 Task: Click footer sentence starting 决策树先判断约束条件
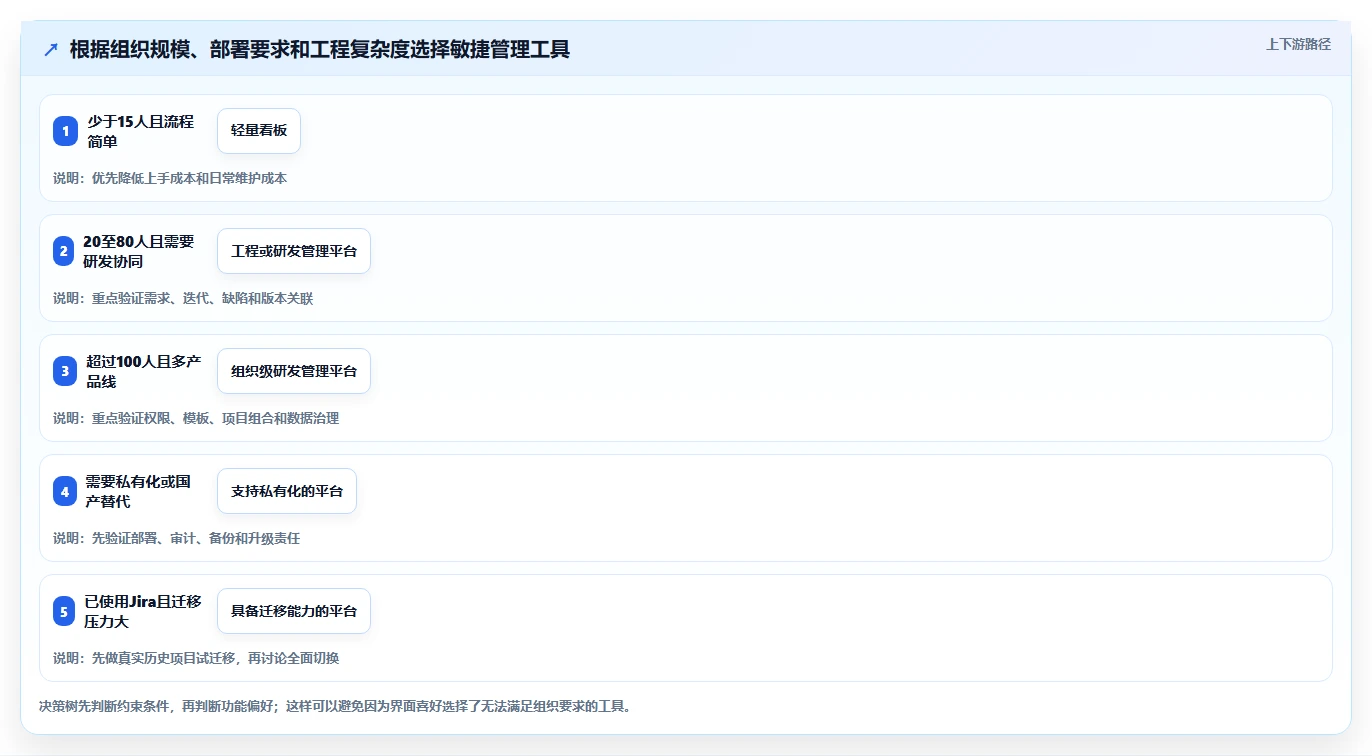click(x=335, y=706)
